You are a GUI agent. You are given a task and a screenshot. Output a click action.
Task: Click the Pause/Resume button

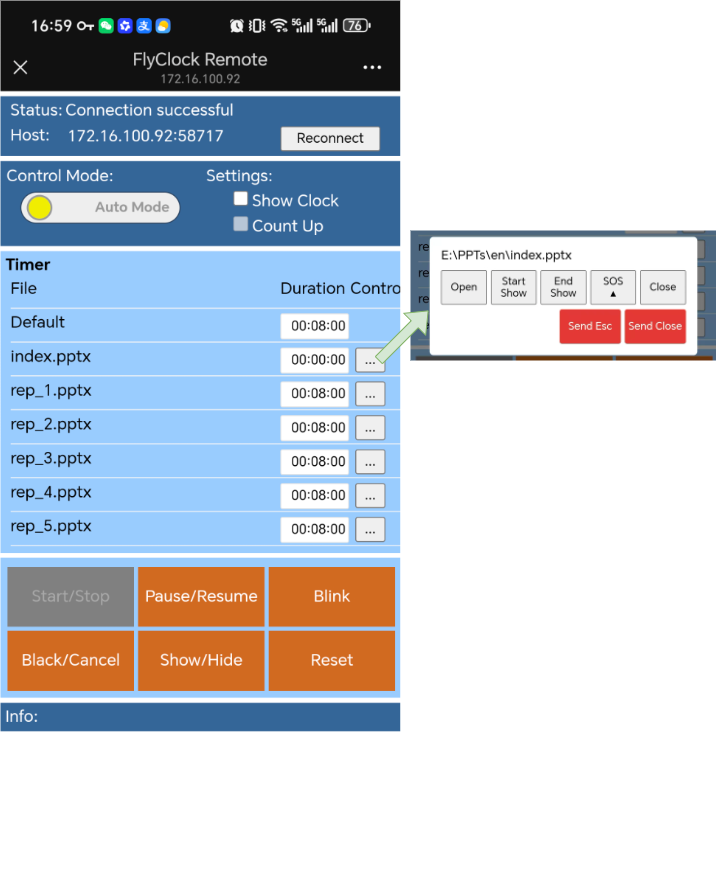click(x=201, y=597)
